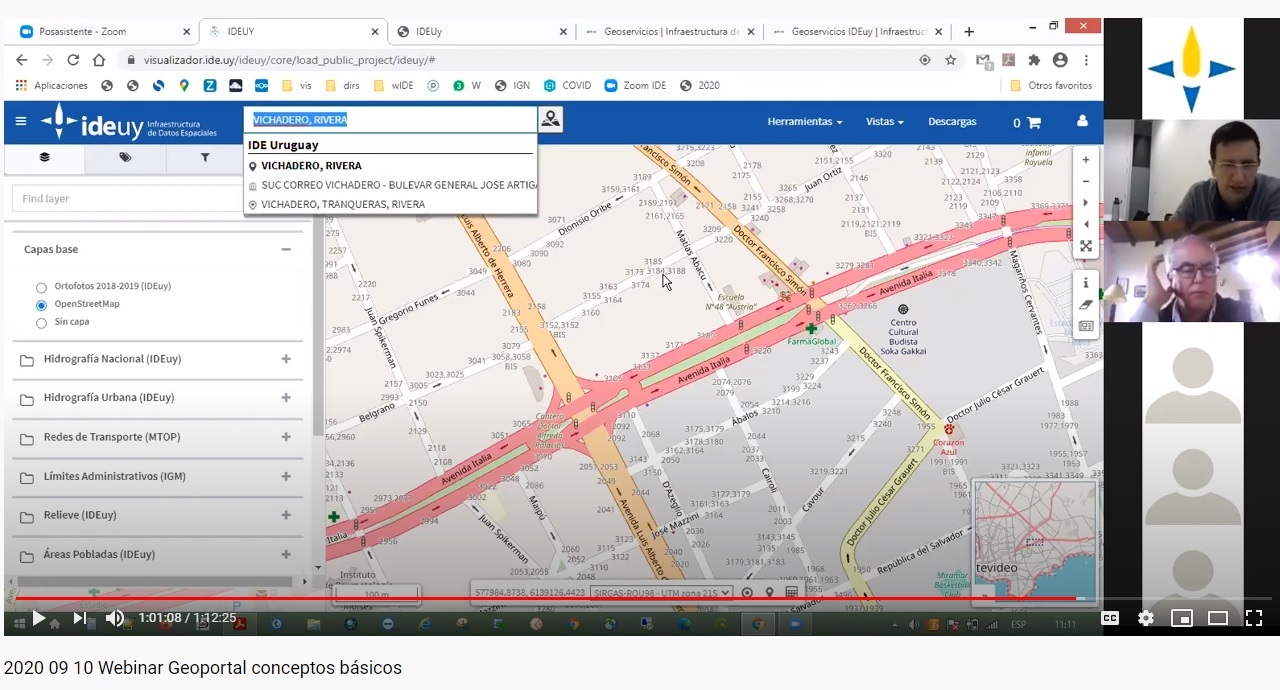Switch to the Posasistente - Zoom browser tab

[x=104, y=31]
